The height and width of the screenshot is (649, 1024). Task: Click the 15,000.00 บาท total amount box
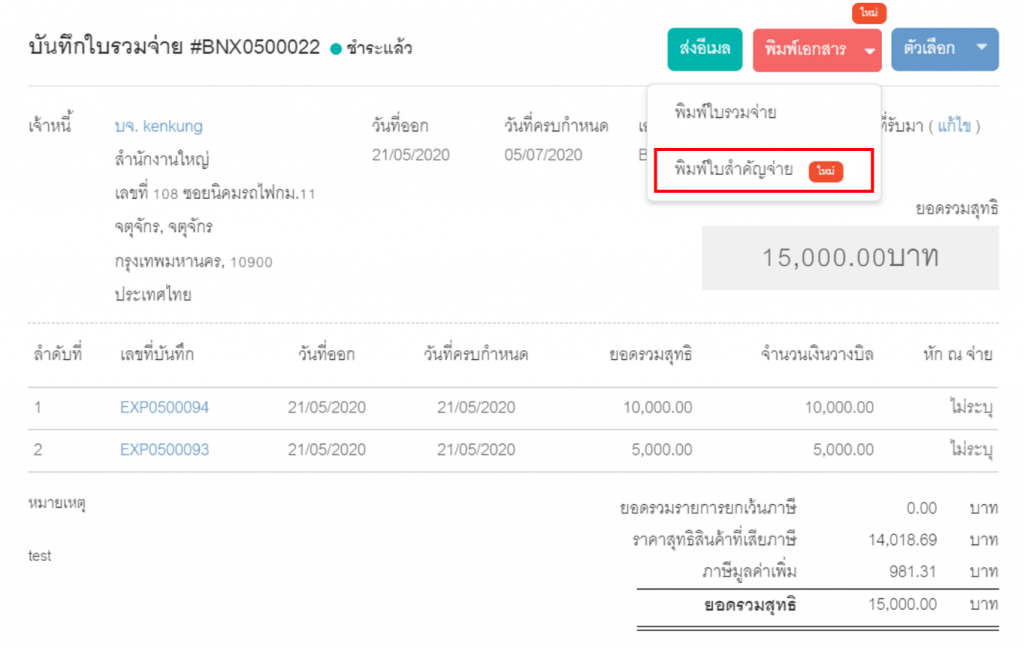tap(850, 256)
